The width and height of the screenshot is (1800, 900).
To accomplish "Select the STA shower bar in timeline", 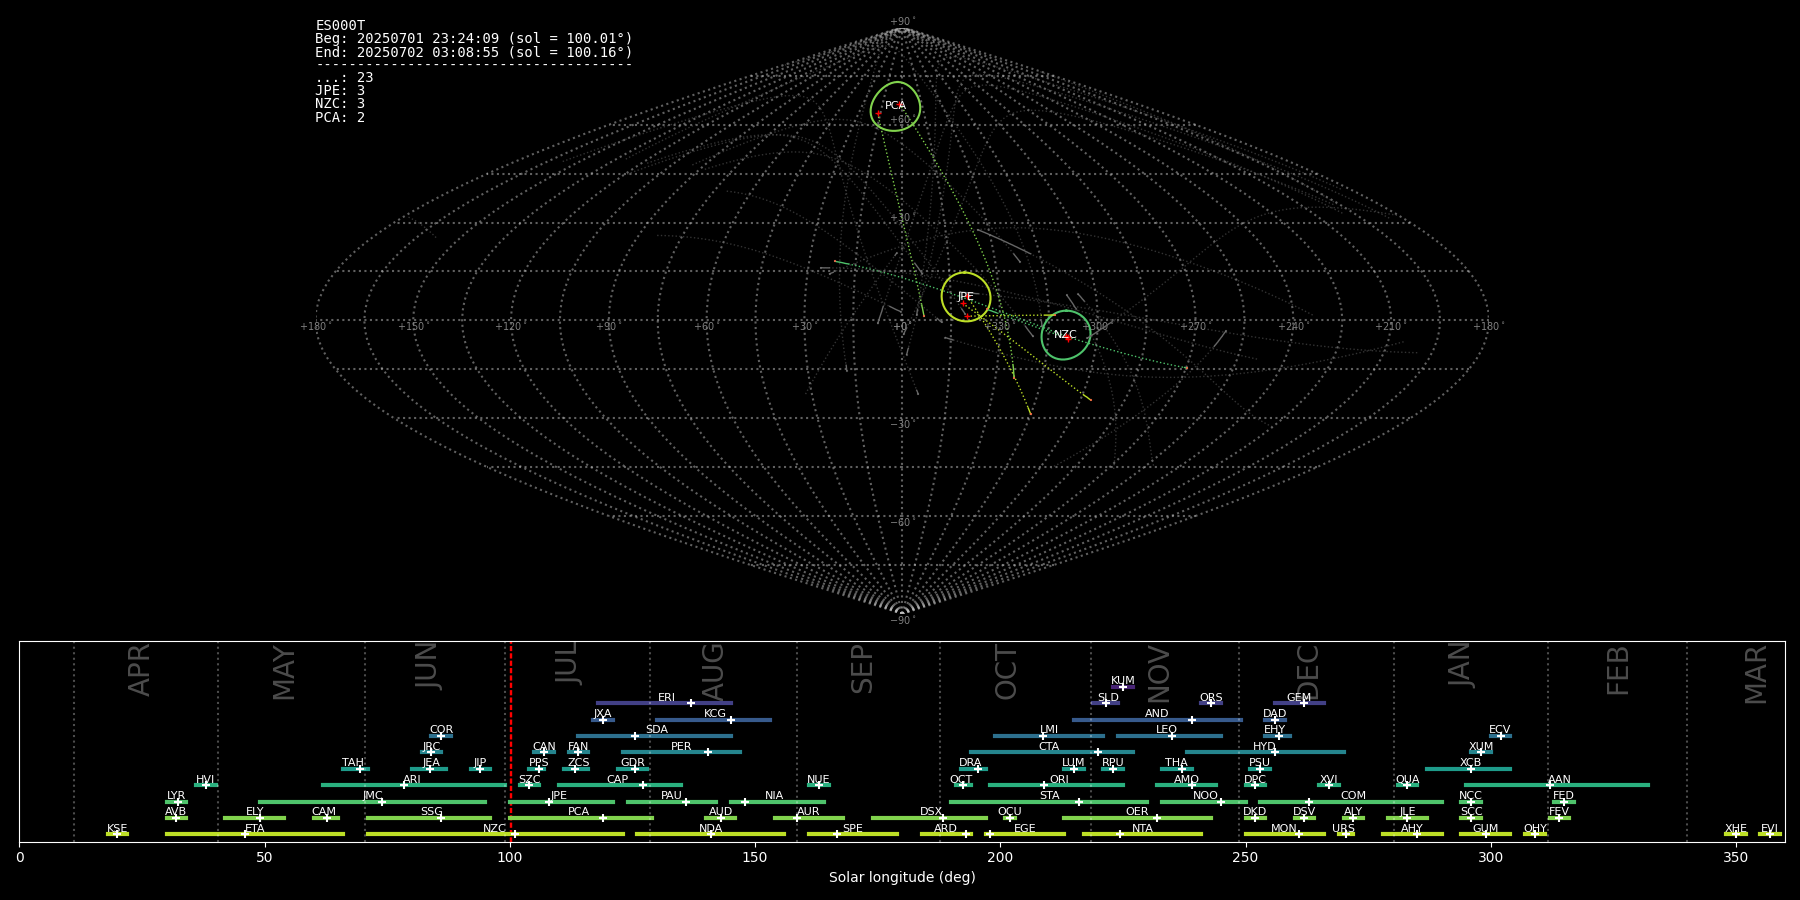I will (1049, 801).
